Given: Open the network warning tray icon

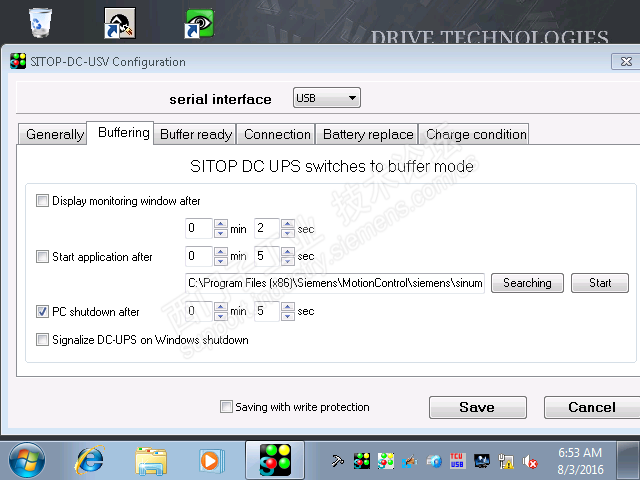Looking at the screenshot, I should (506, 461).
